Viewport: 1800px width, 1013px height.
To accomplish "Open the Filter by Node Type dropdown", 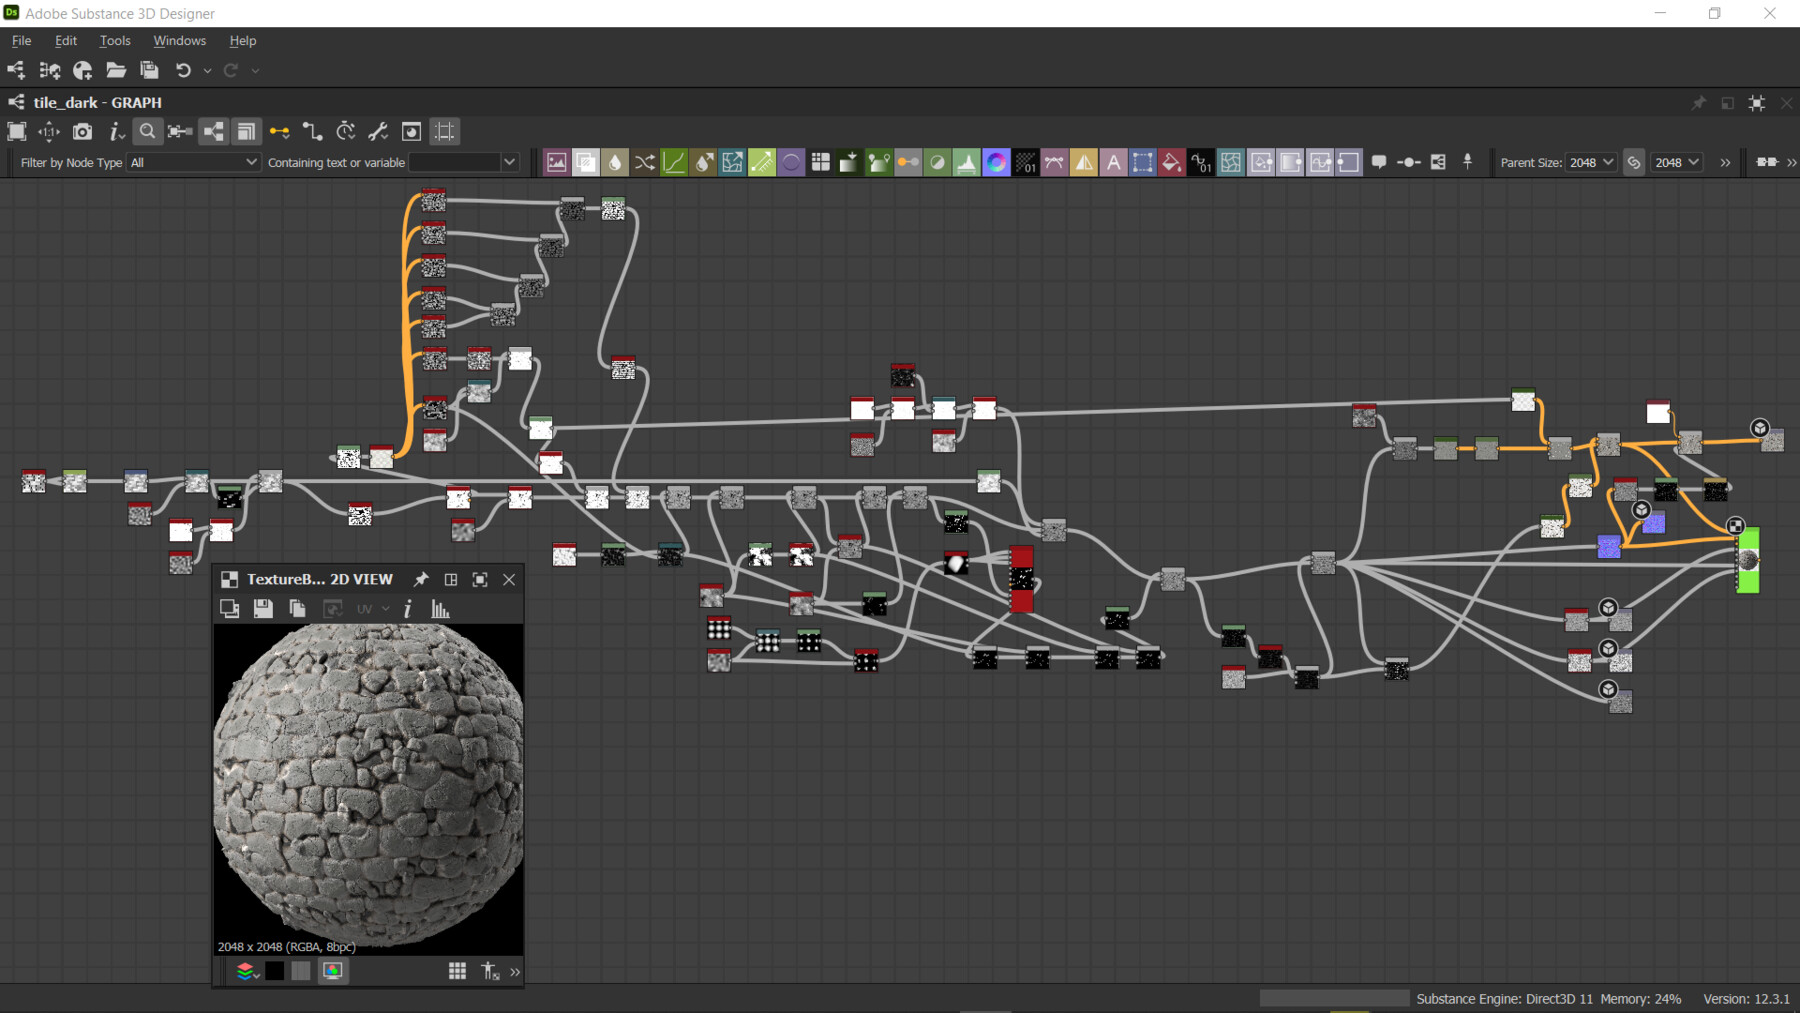I will pos(193,162).
